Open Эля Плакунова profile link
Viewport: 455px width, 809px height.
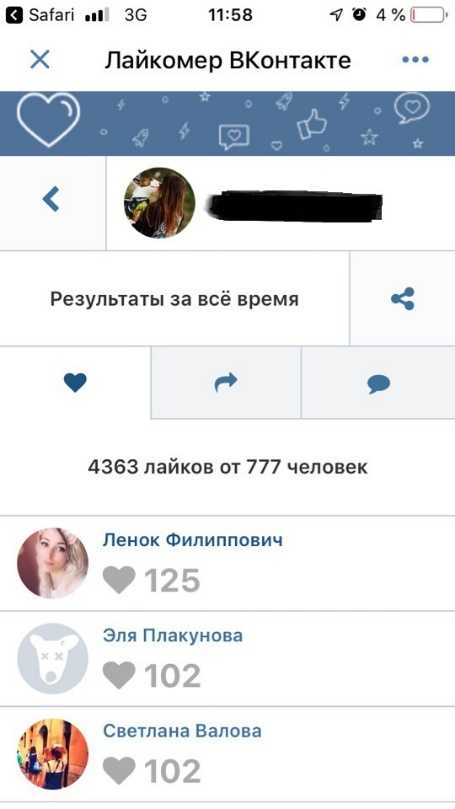click(173, 635)
